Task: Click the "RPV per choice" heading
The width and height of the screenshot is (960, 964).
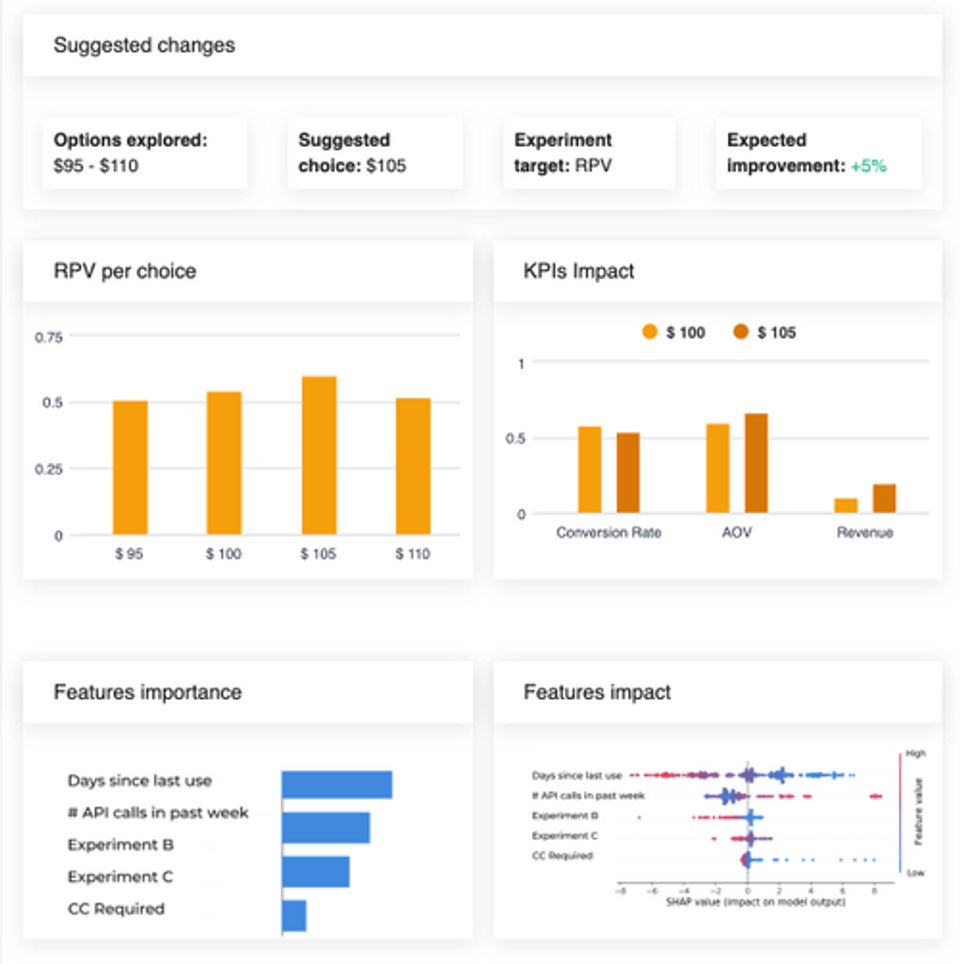Action: point(125,271)
